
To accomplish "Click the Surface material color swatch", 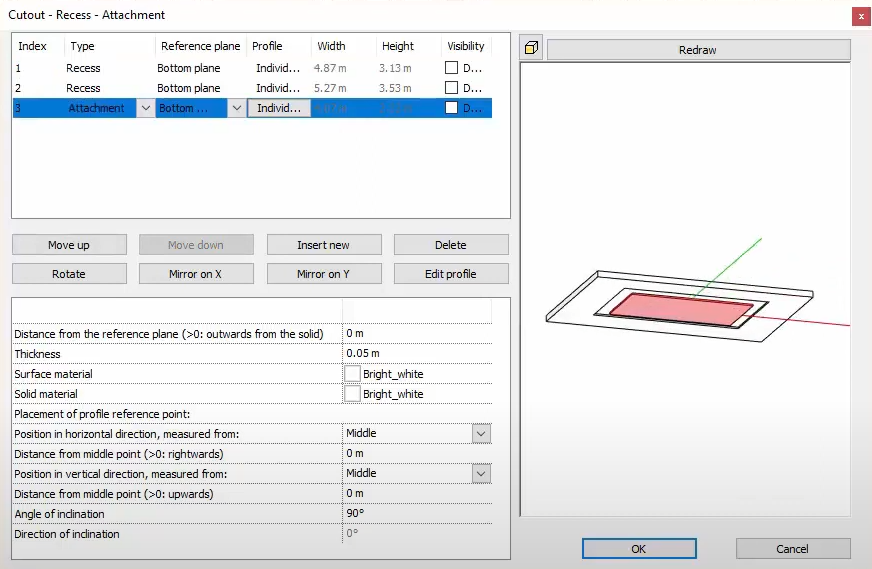I will [352, 374].
